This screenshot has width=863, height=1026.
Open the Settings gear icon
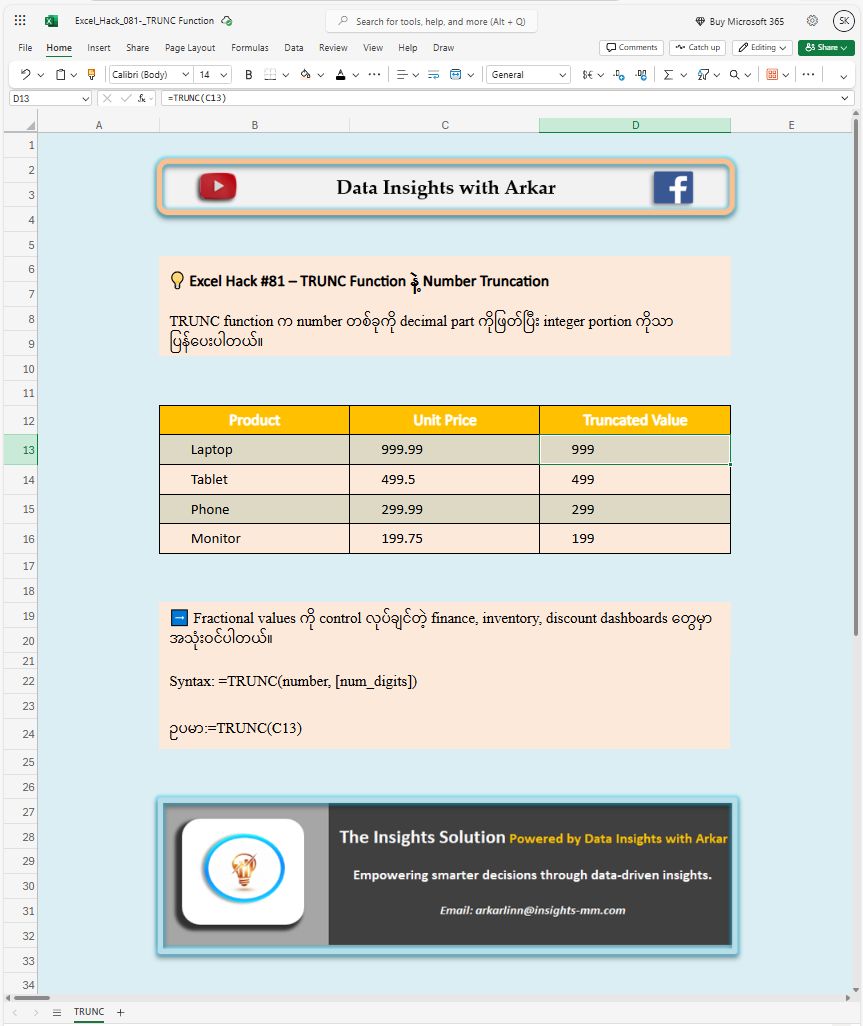tap(812, 21)
